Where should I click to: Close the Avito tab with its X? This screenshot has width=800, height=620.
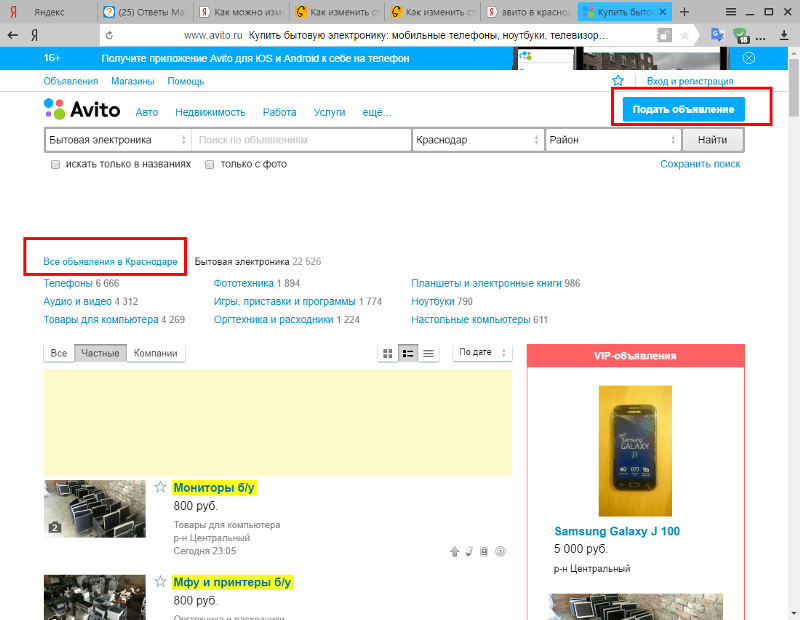pyautogui.click(x=662, y=12)
